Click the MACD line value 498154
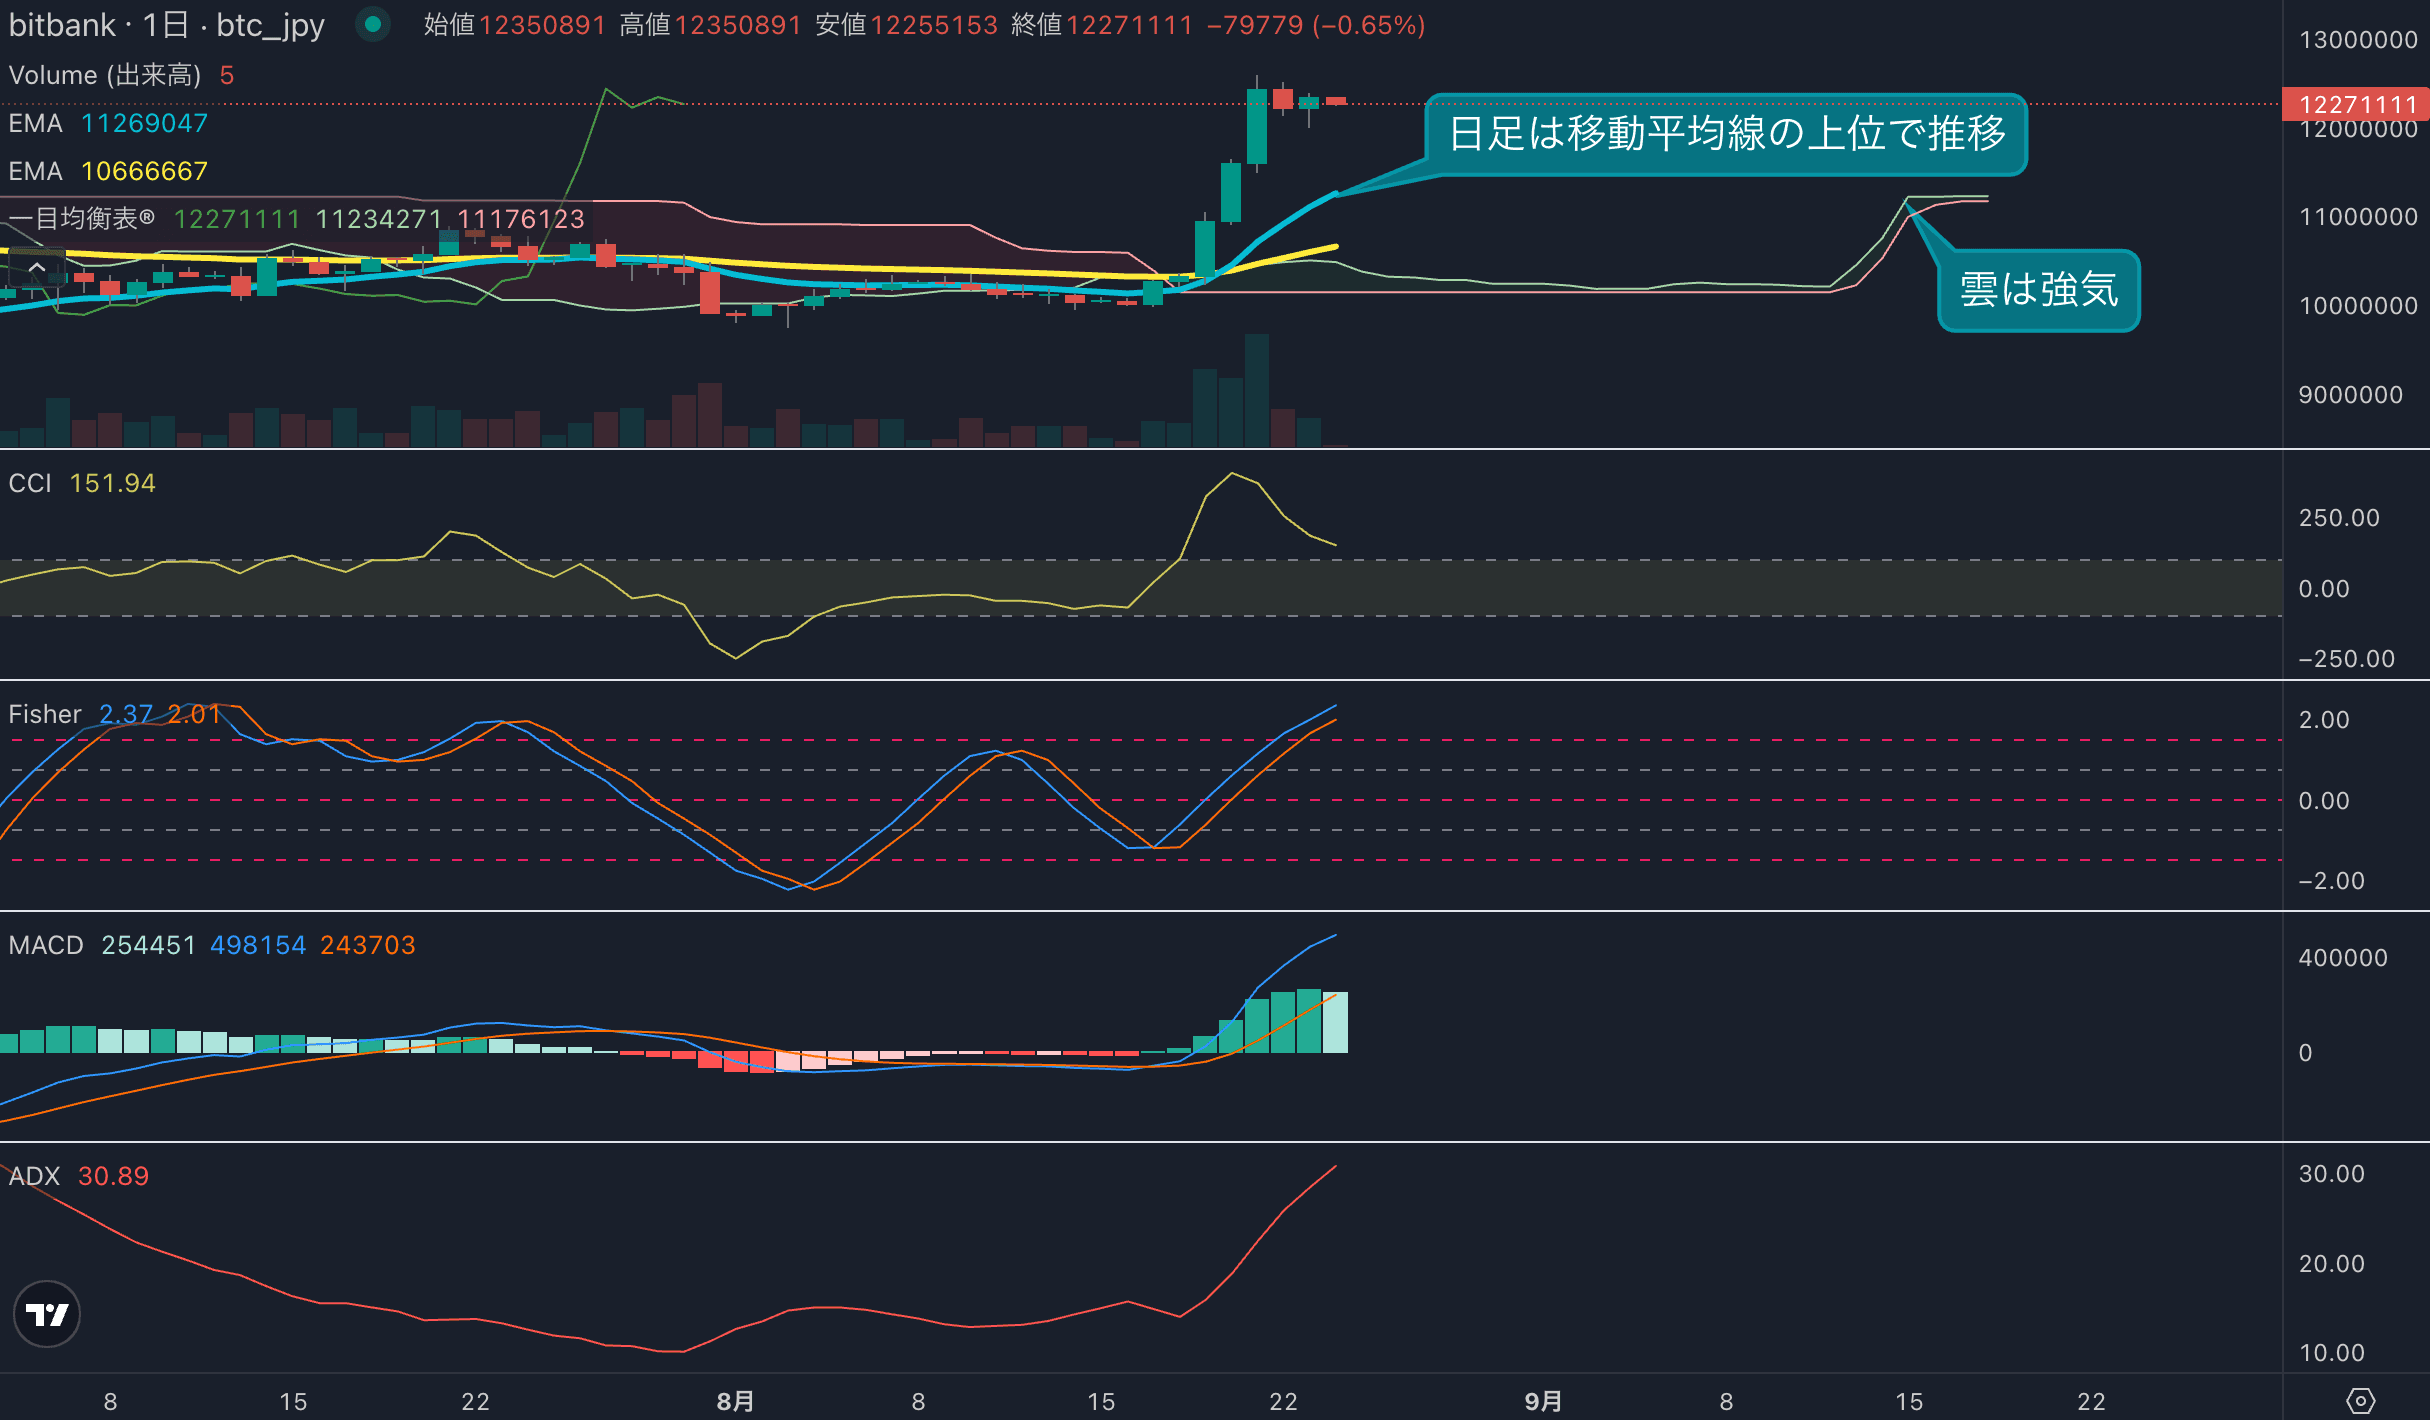The width and height of the screenshot is (2430, 1420). point(258,945)
